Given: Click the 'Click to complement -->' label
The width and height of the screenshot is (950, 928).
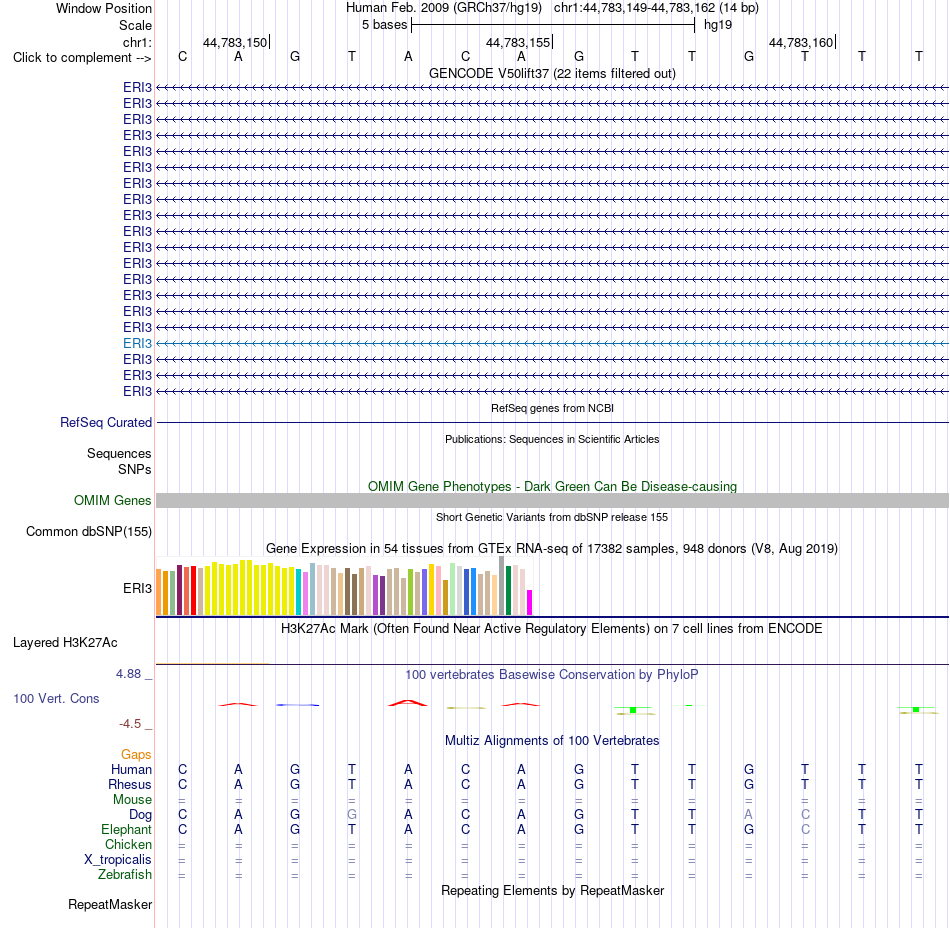Looking at the screenshot, I should click(82, 58).
